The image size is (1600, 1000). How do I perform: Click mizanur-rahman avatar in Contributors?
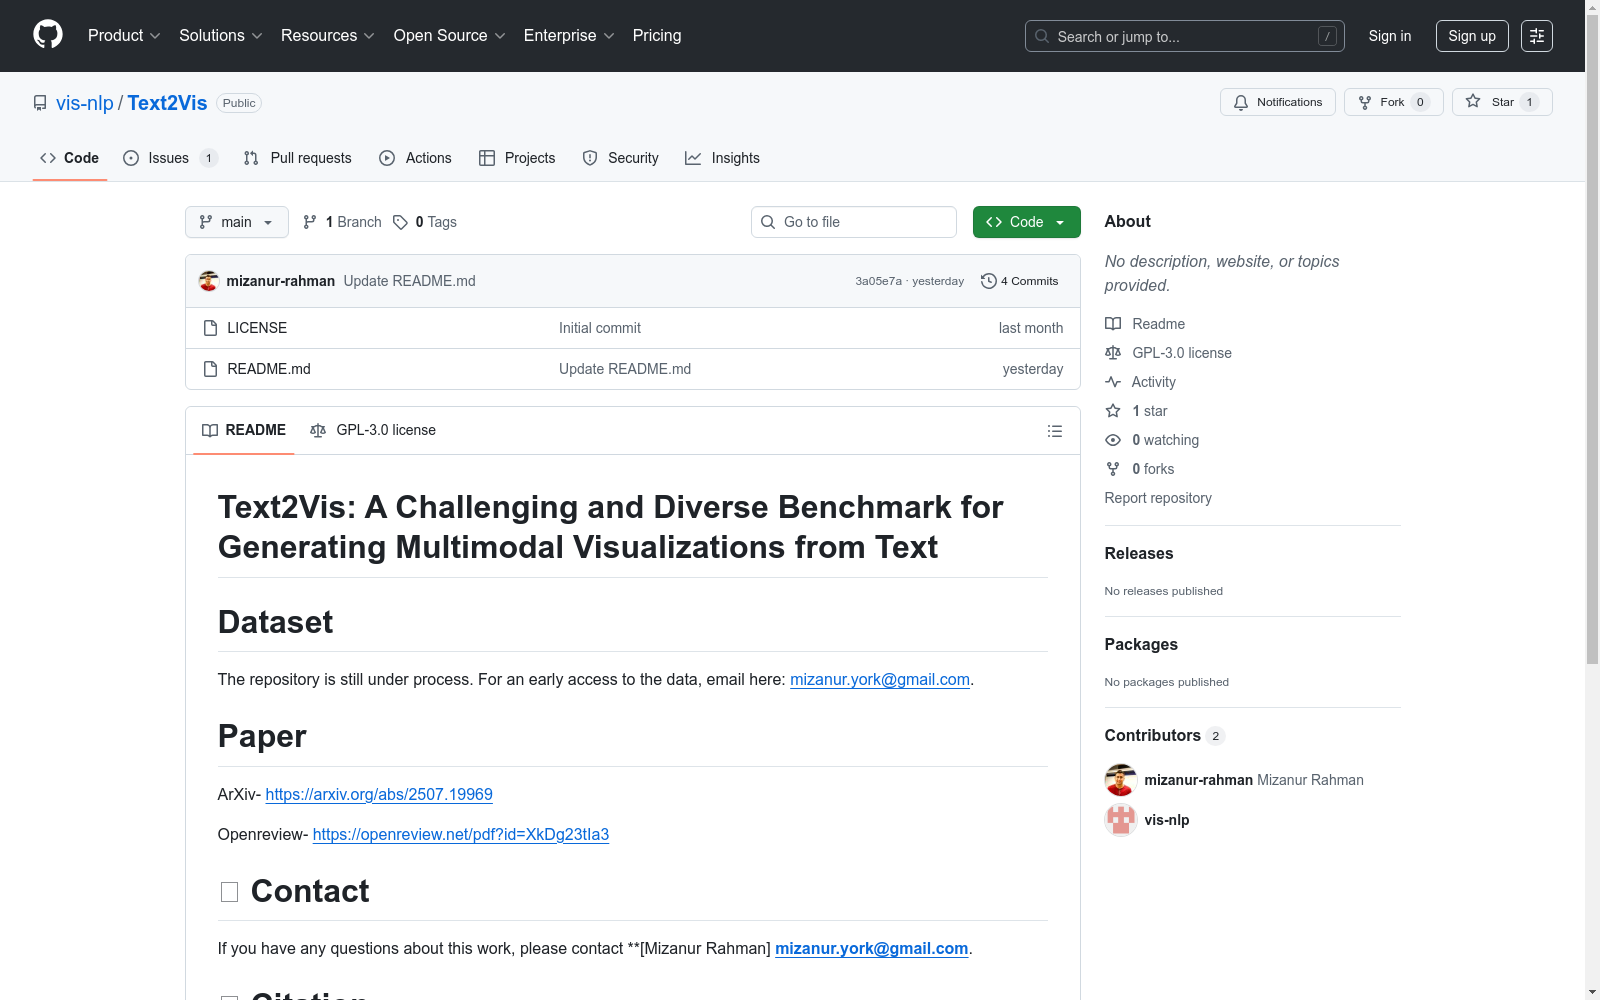(1121, 780)
